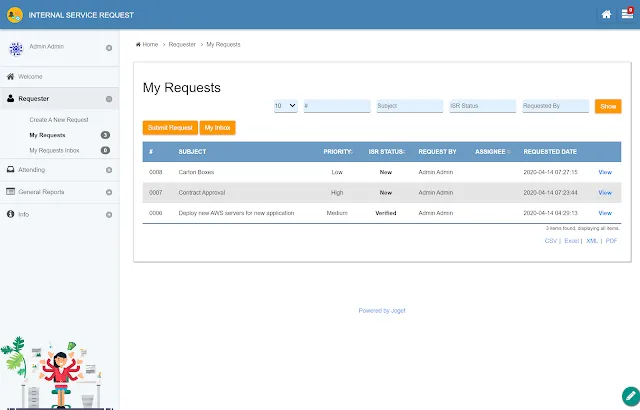This screenshot has width=640, height=410.
Task: Sort by the Assignee column header
Action: [x=490, y=152]
